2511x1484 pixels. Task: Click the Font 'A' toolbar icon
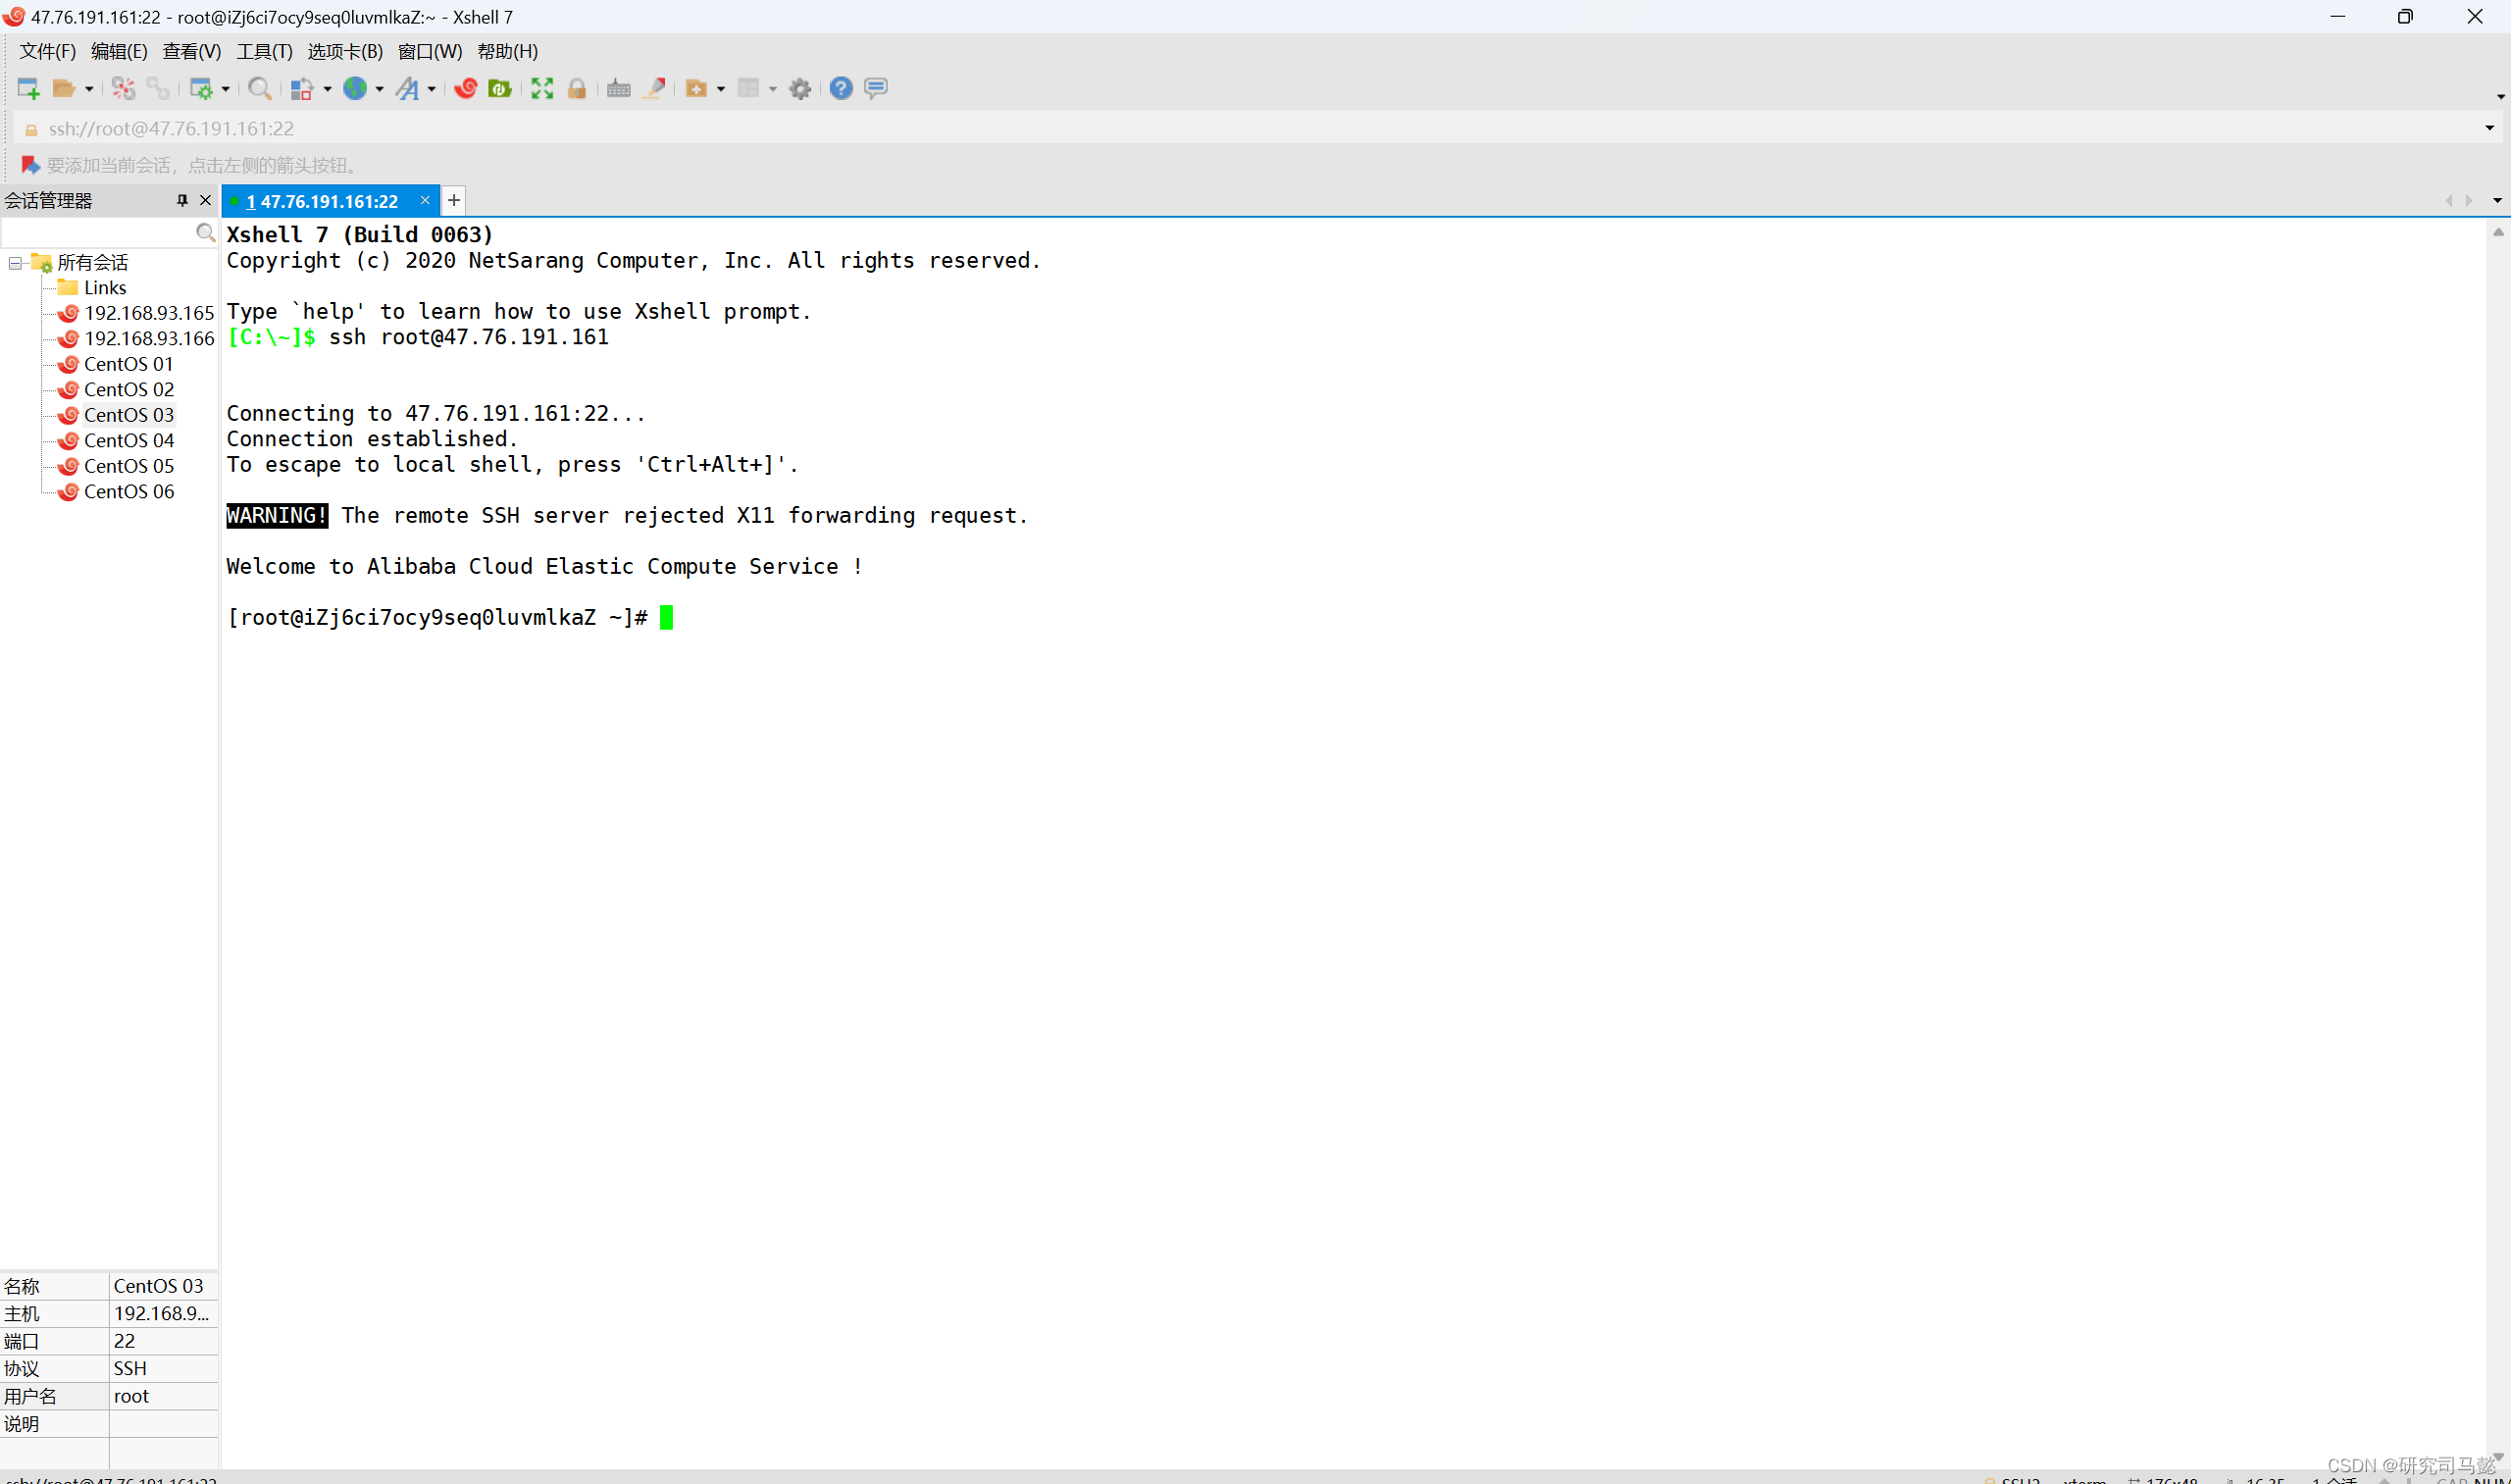pyautogui.click(x=407, y=89)
